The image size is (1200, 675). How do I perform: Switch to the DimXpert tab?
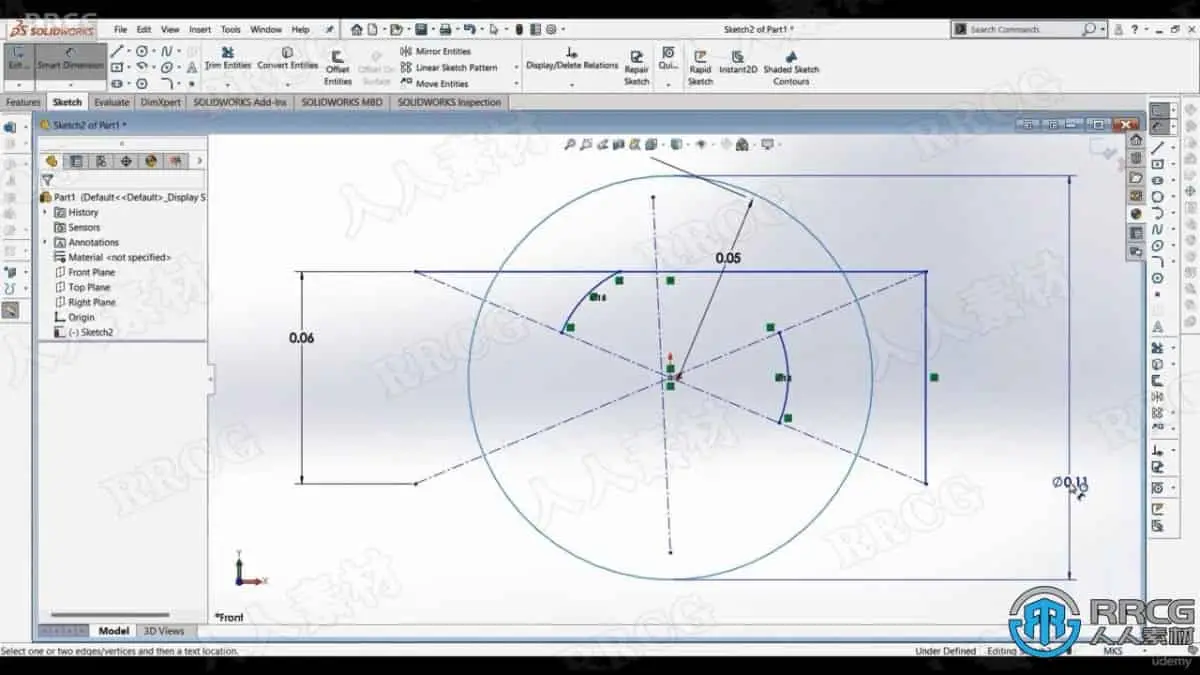point(161,102)
